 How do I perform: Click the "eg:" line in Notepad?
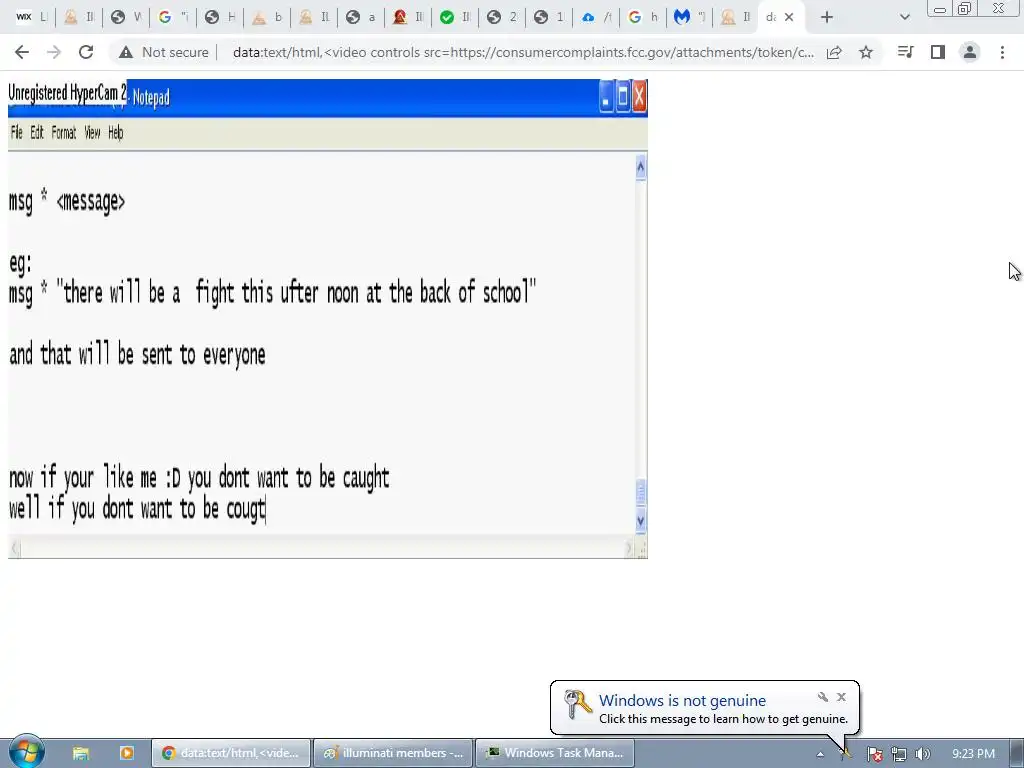pyautogui.click(x=20, y=263)
